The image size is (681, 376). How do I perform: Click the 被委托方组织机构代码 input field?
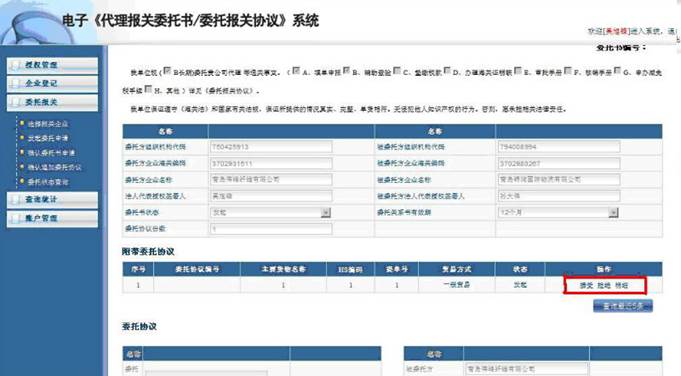(x=559, y=147)
